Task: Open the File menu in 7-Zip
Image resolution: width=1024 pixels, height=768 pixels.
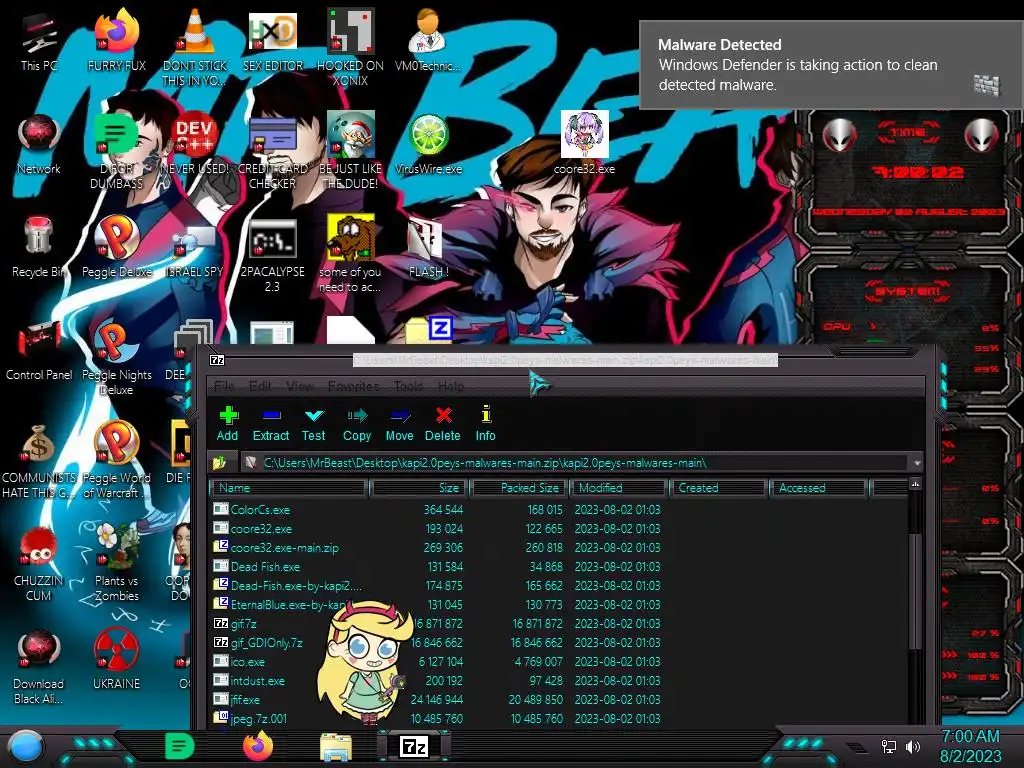Action: (223, 386)
